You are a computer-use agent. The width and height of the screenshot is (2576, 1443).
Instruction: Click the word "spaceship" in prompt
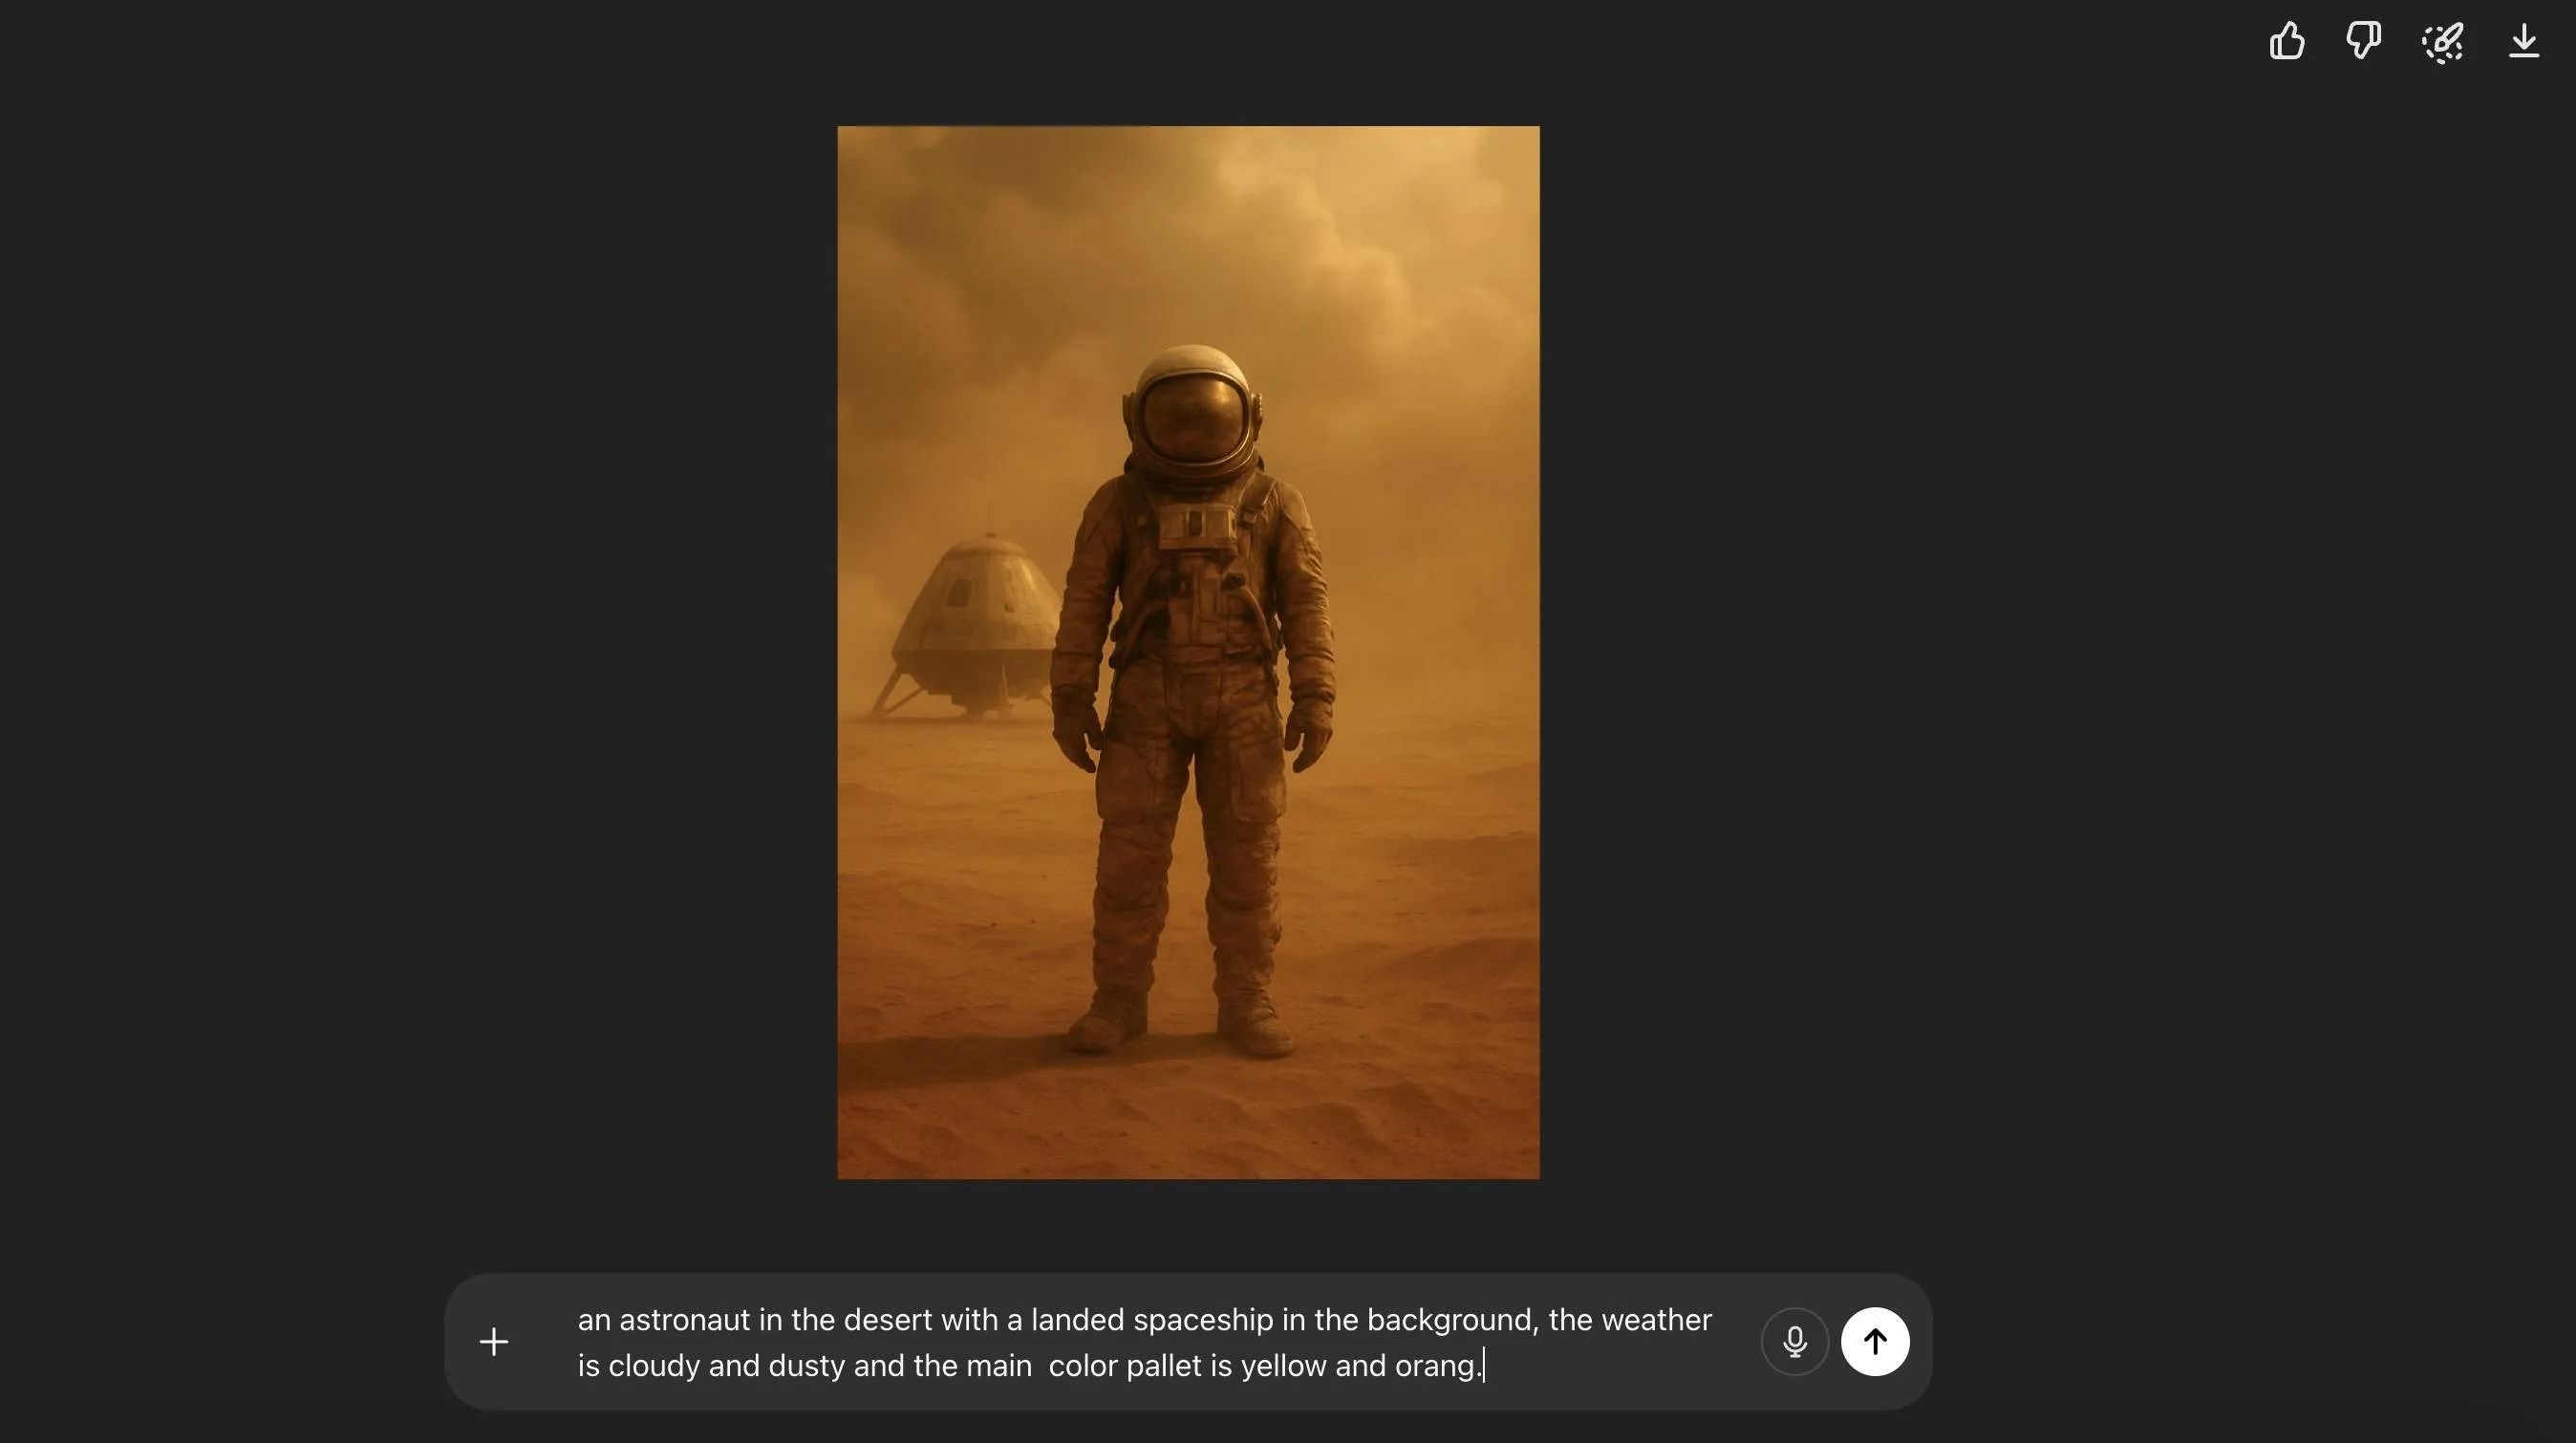(1203, 1320)
